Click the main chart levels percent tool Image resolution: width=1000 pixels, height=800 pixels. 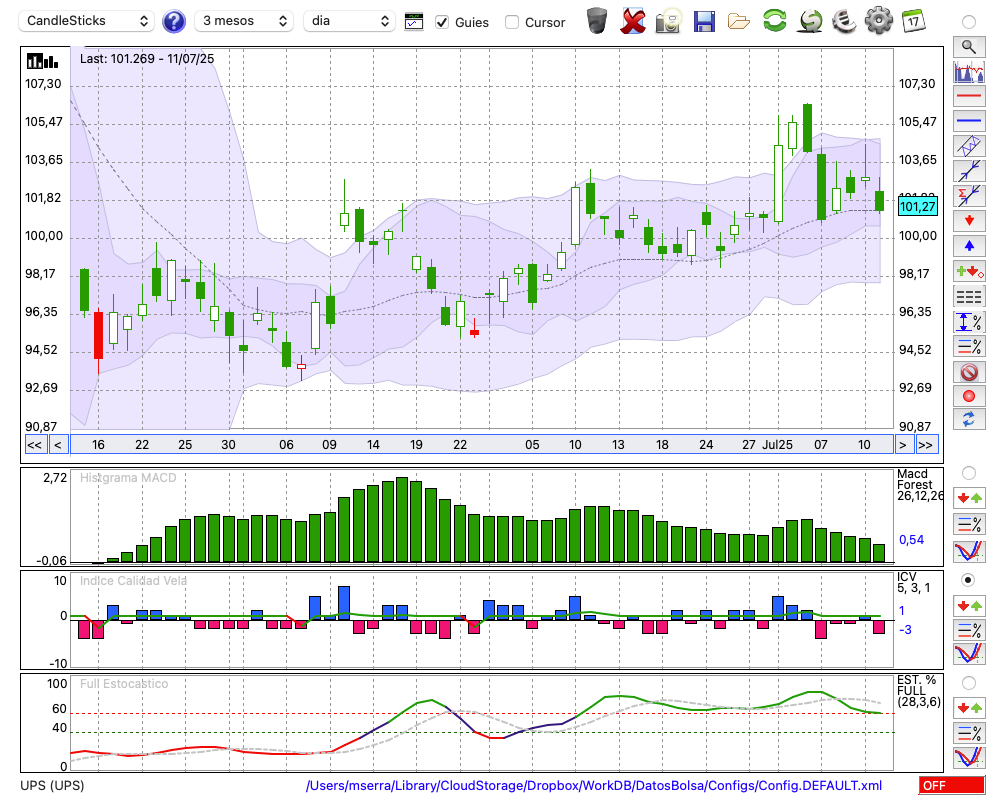pyautogui.click(x=969, y=346)
